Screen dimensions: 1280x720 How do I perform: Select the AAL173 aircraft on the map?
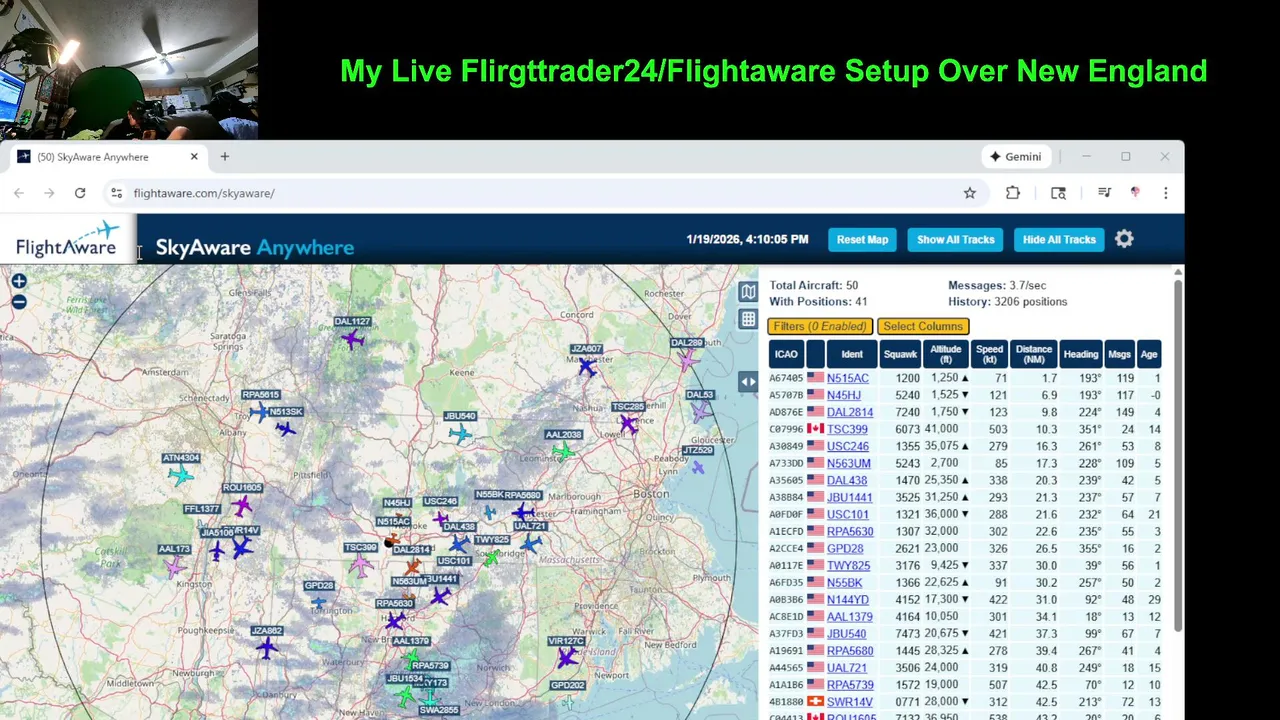point(174,566)
